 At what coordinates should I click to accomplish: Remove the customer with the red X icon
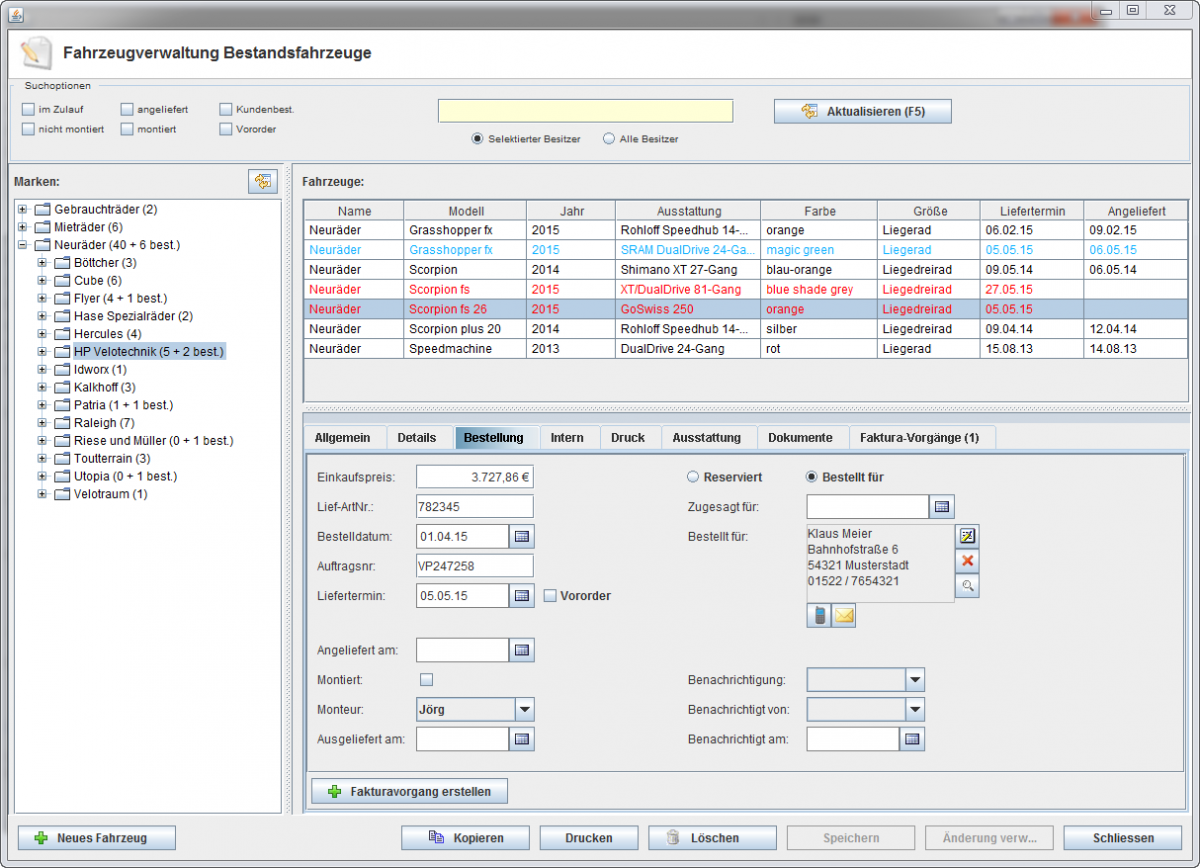(x=967, y=561)
